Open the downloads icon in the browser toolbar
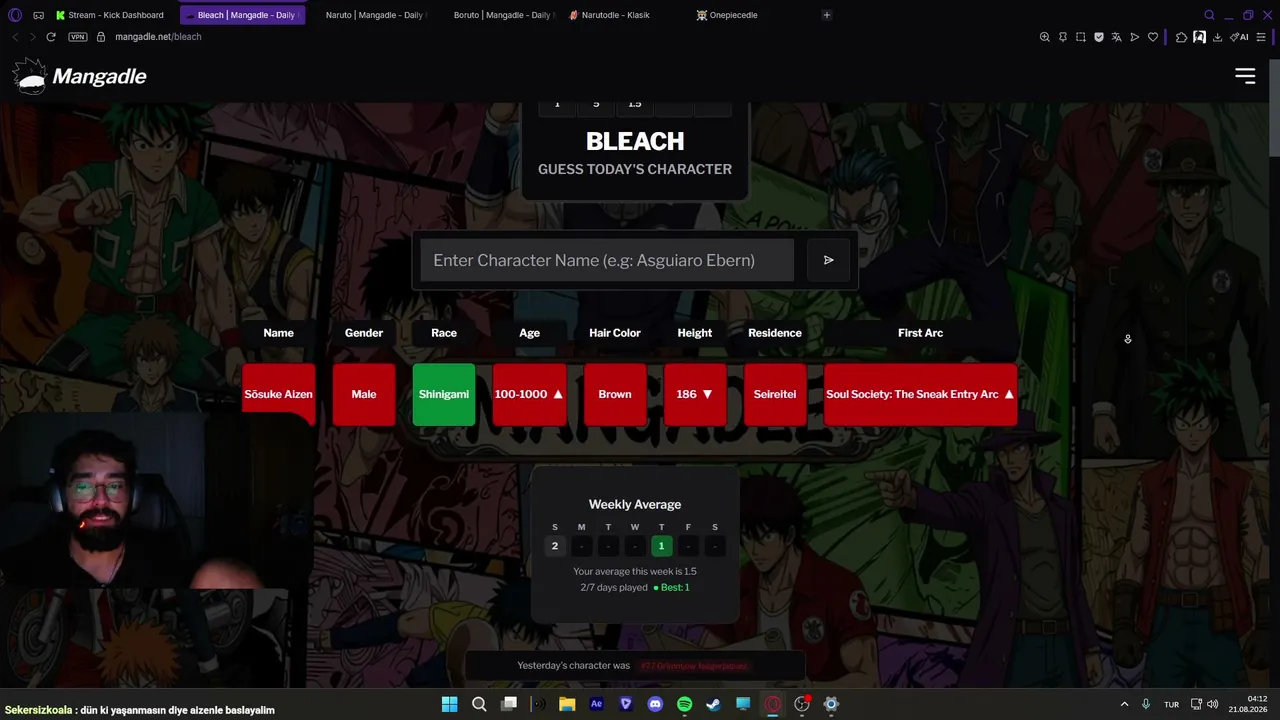This screenshot has height=720, width=1280. [1217, 37]
